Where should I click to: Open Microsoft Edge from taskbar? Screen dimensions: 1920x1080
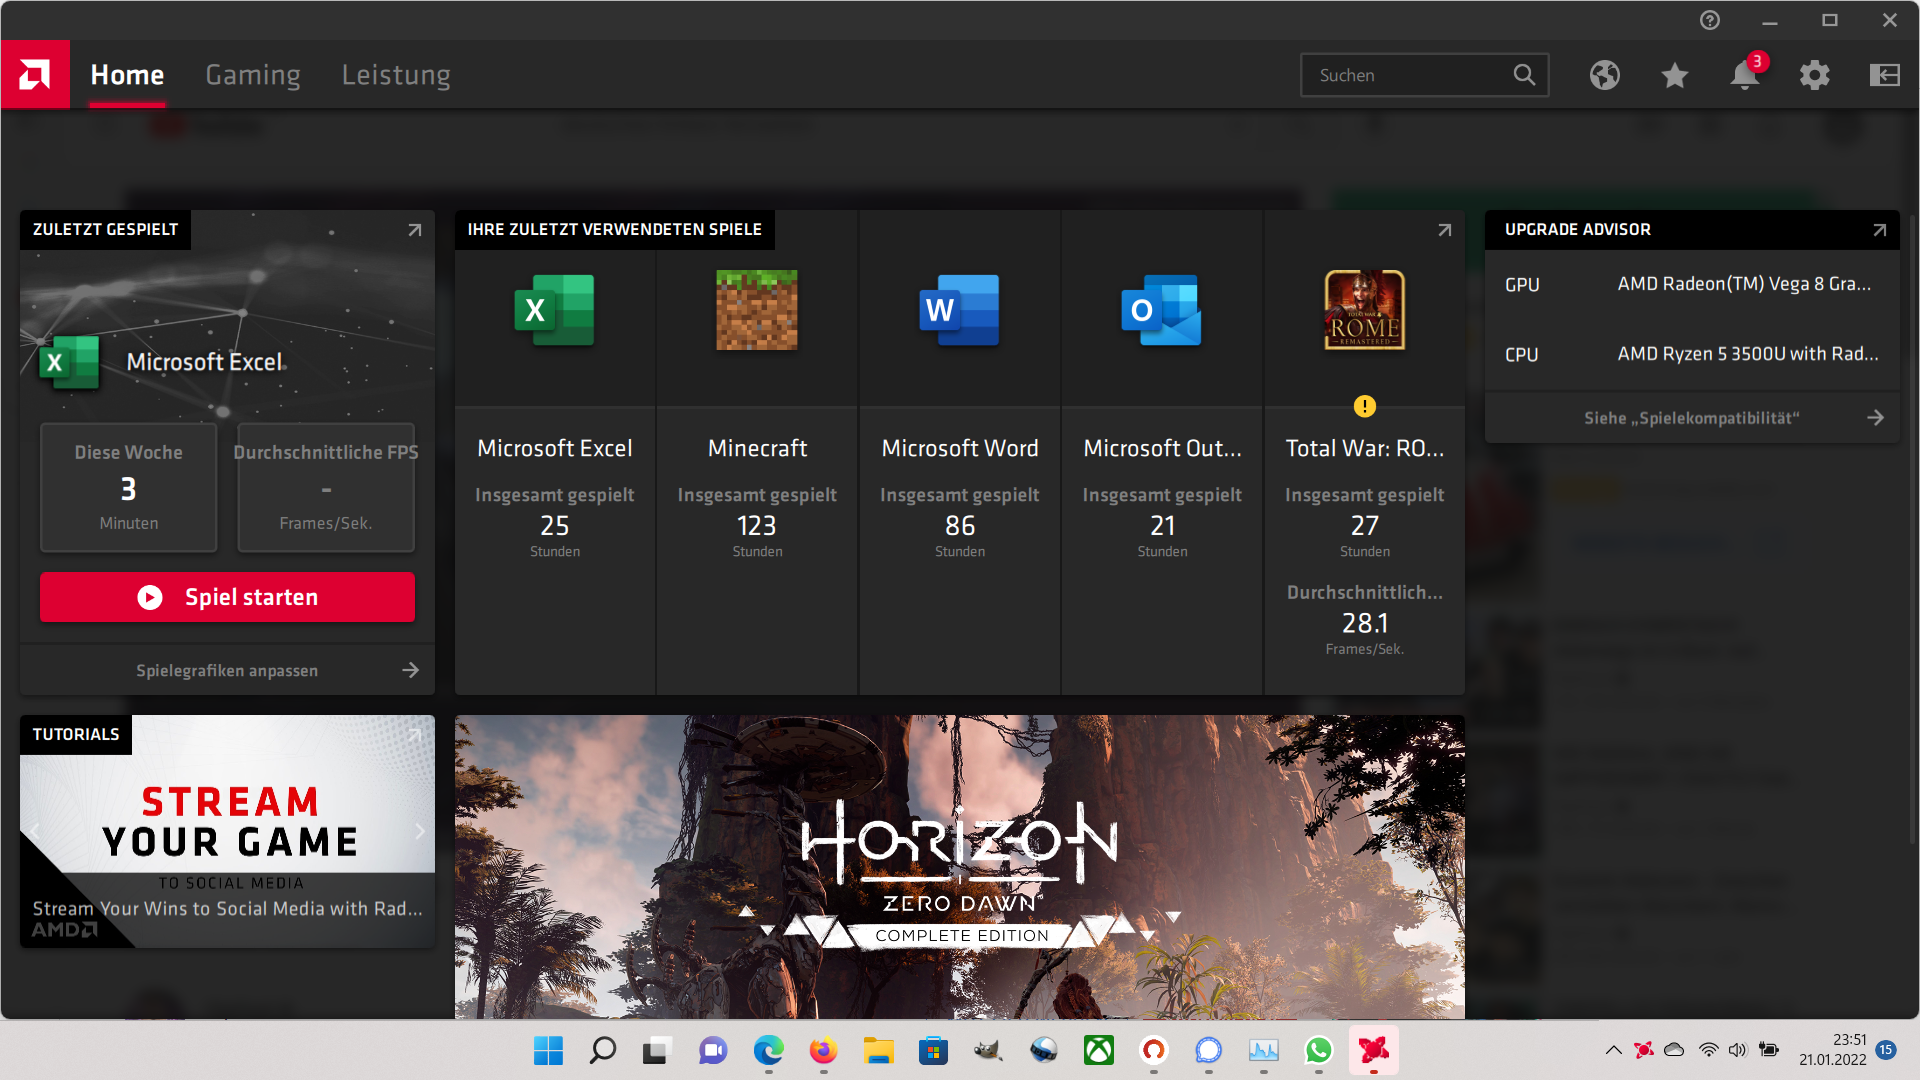point(768,1050)
